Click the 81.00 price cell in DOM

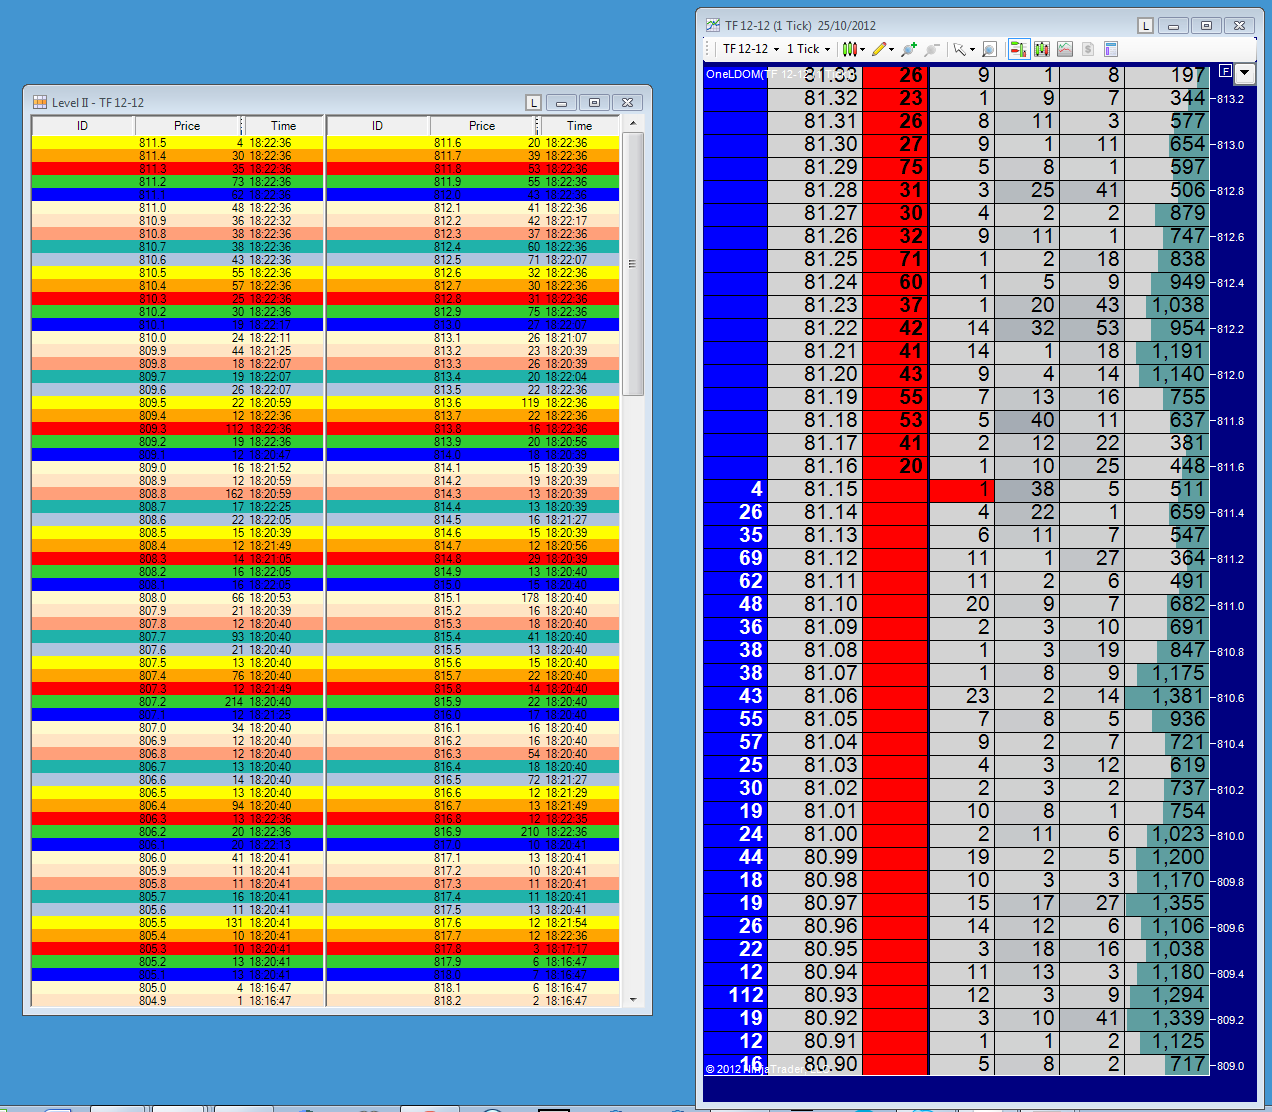click(815, 835)
